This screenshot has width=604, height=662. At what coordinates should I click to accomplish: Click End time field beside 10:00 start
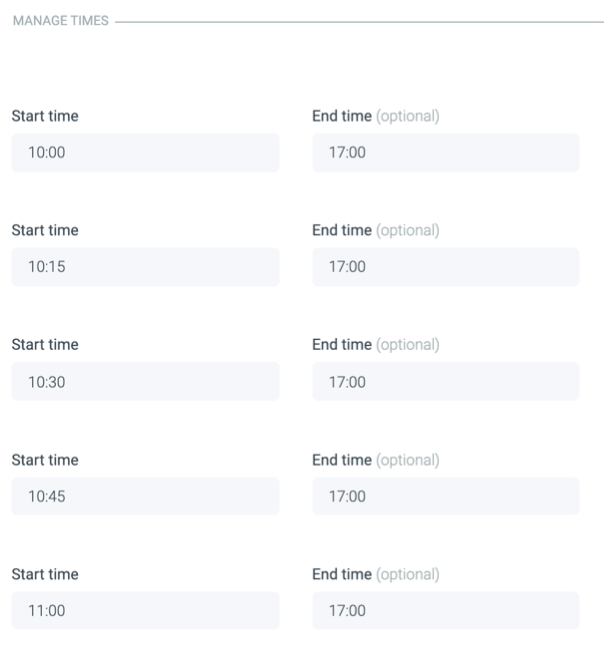(445, 153)
